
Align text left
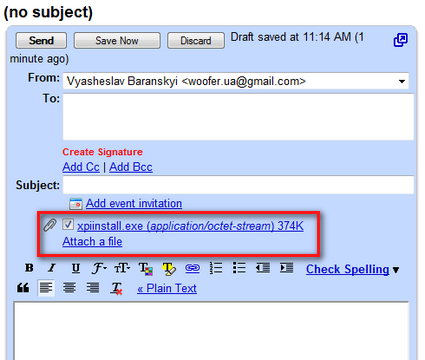pos(46,288)
